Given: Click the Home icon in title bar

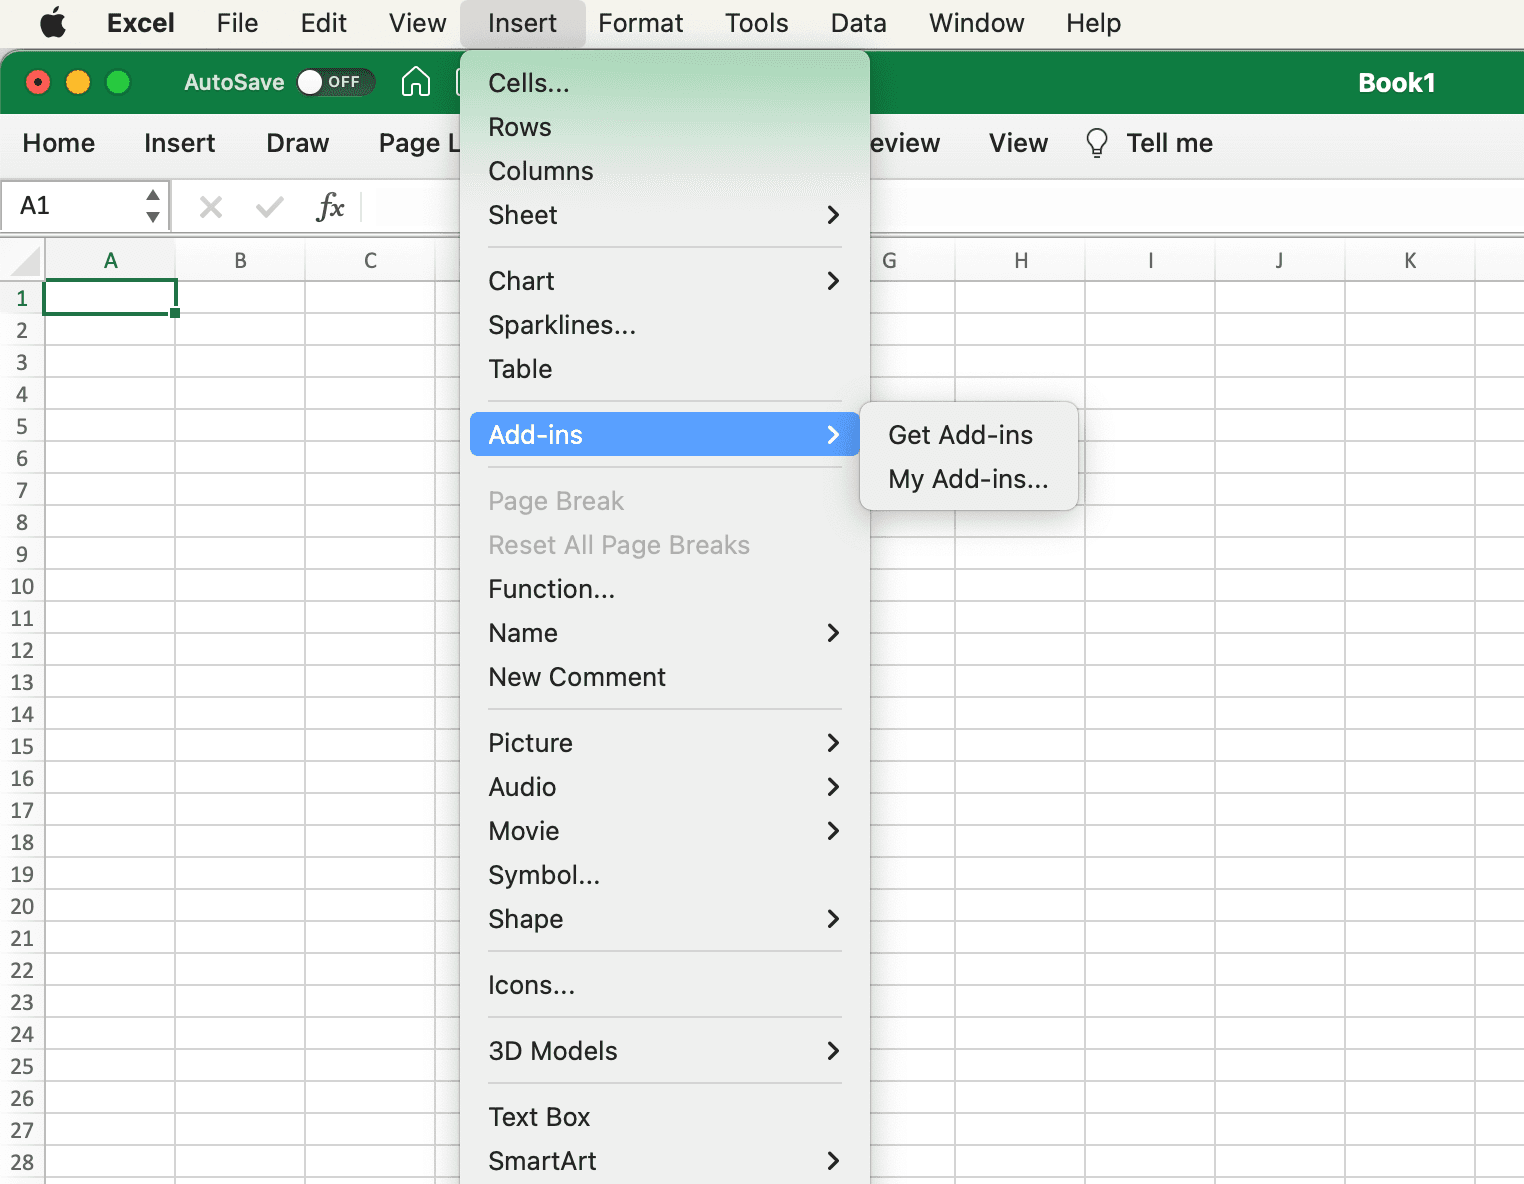Looking at the screenshot, I should (415, 82).
